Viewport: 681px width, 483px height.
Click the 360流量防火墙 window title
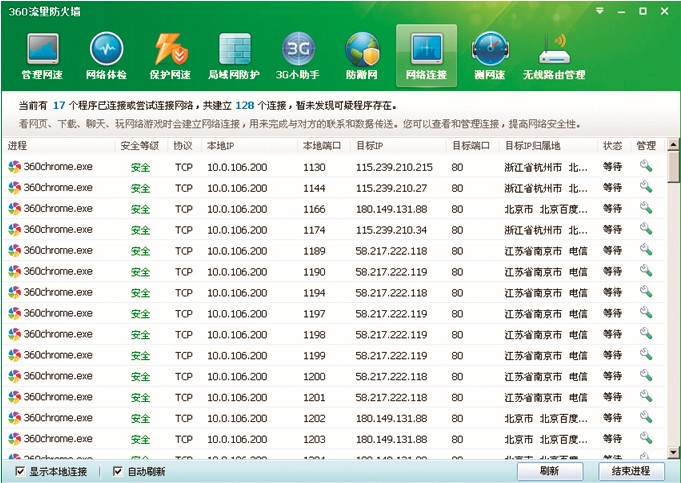click(x=44, y=11)
